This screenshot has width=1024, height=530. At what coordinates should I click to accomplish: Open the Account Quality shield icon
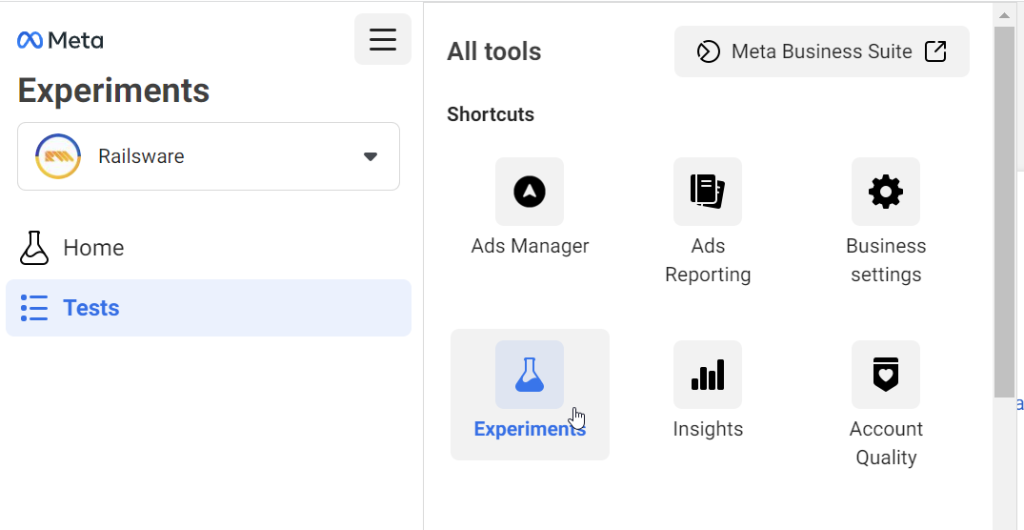[x=885, y=374]
